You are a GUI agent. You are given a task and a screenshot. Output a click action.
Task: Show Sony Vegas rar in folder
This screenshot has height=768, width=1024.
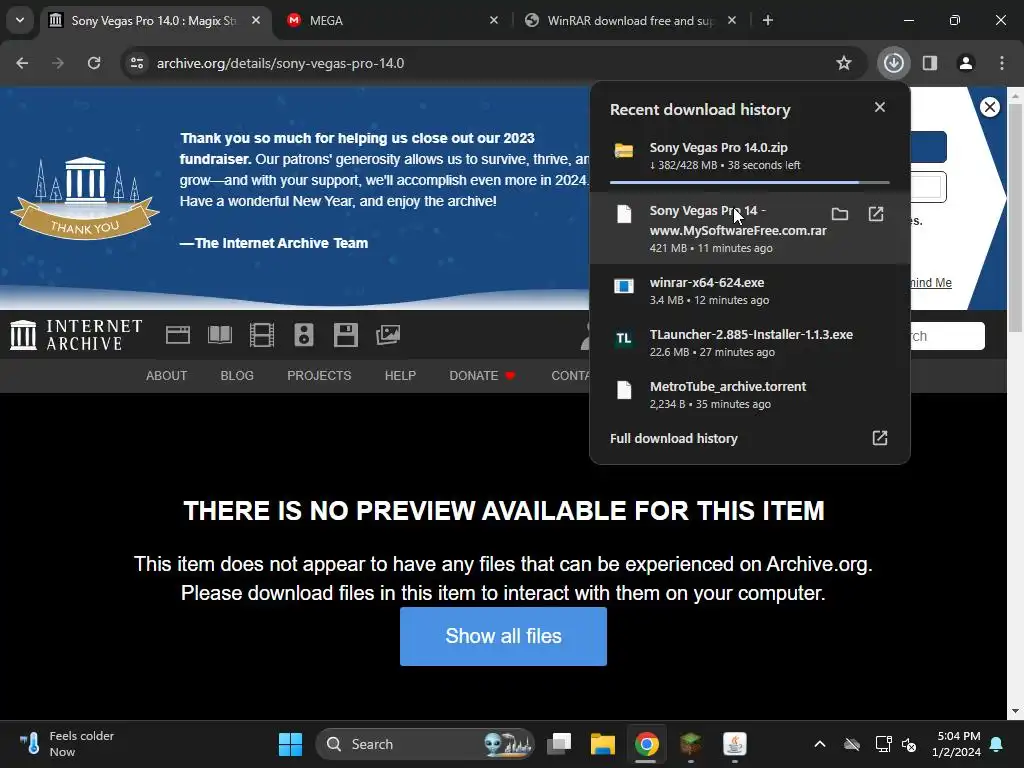(840, 214)
